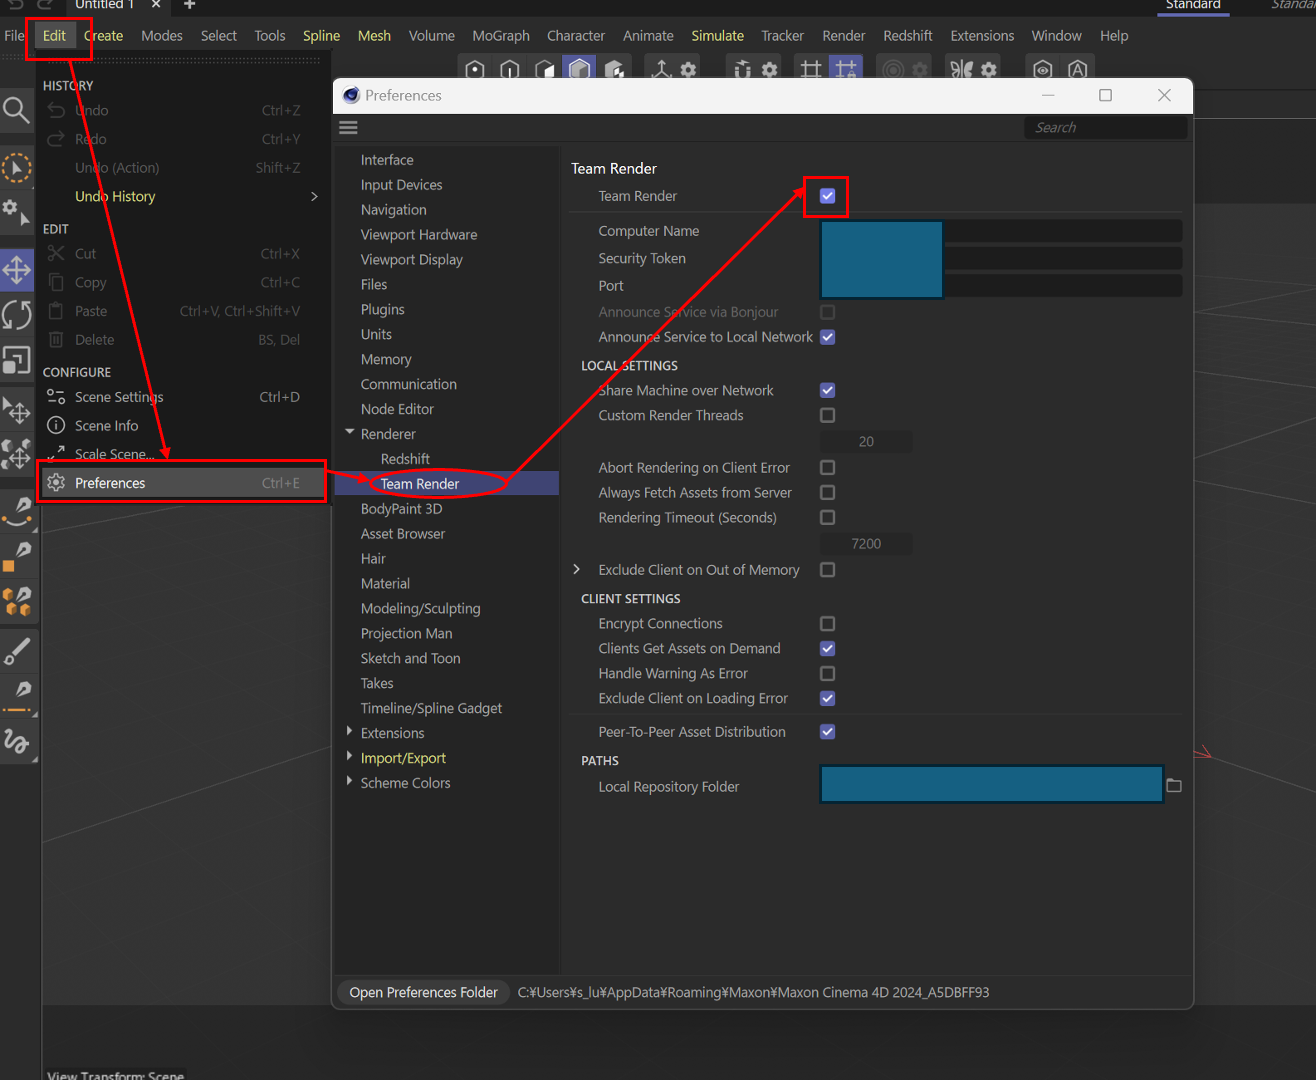Viewport: 1316px width, 1080px height.
Task: Open Preferences hamburger menu icon
Action: point(348,127)
